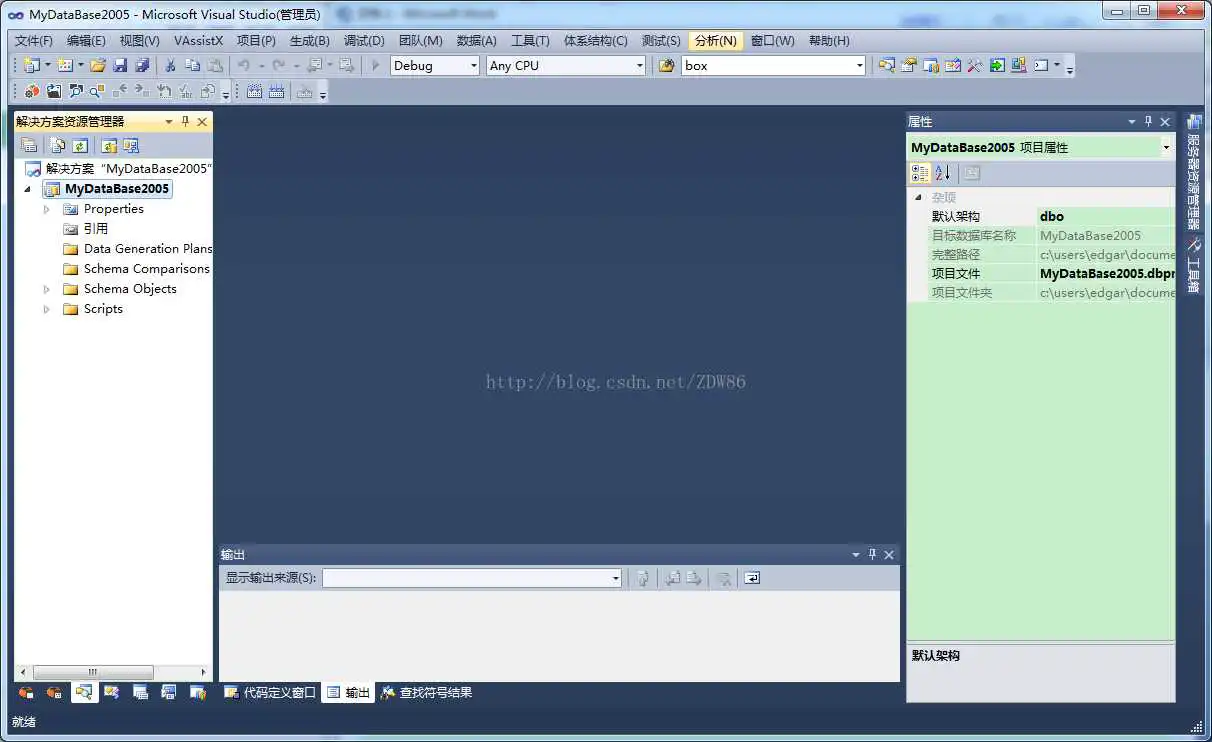The width and height of the screenshot is (1212, 742).
Task: Click the Save All toolbar icon
Action: click(x=142, y=66)
